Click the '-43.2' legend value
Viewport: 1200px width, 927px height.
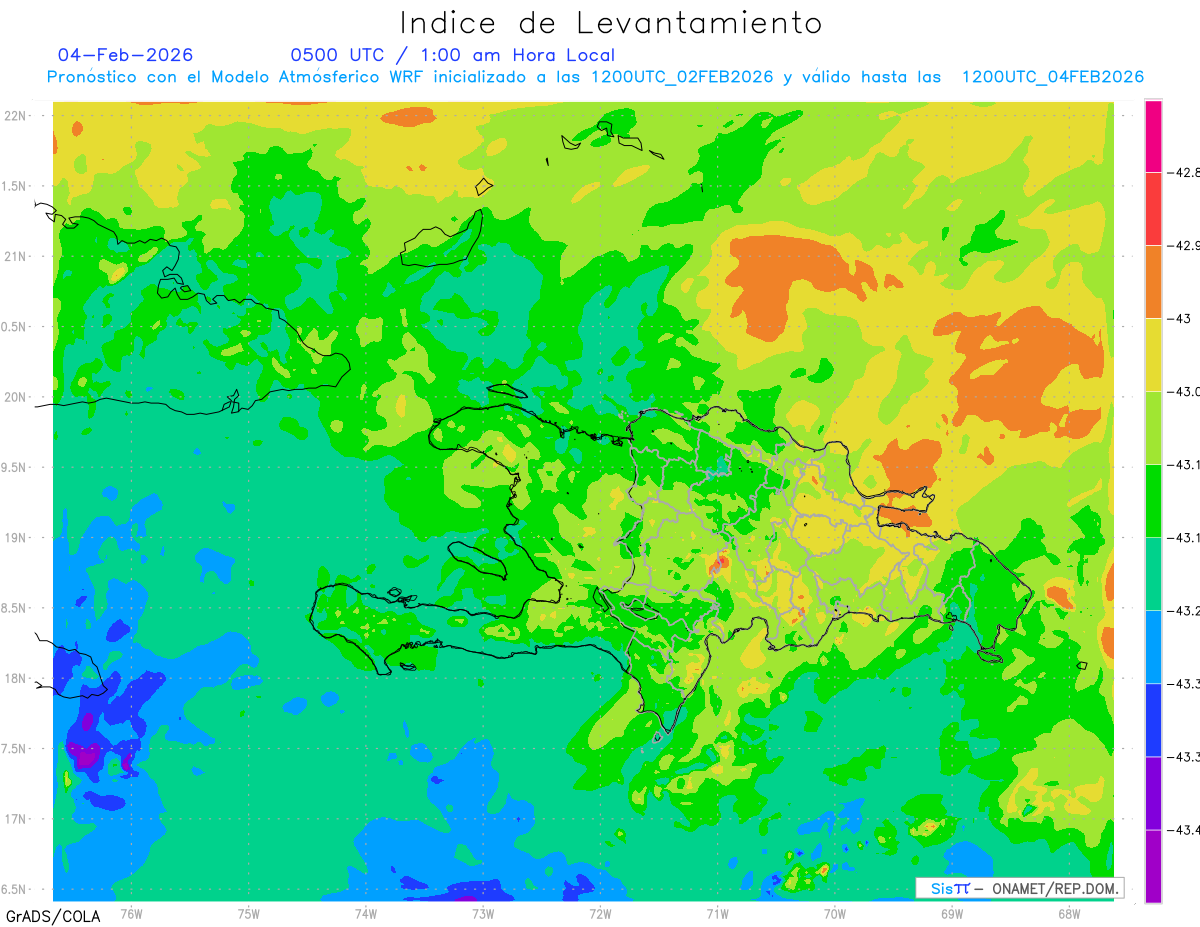[x=1184, y=610]
